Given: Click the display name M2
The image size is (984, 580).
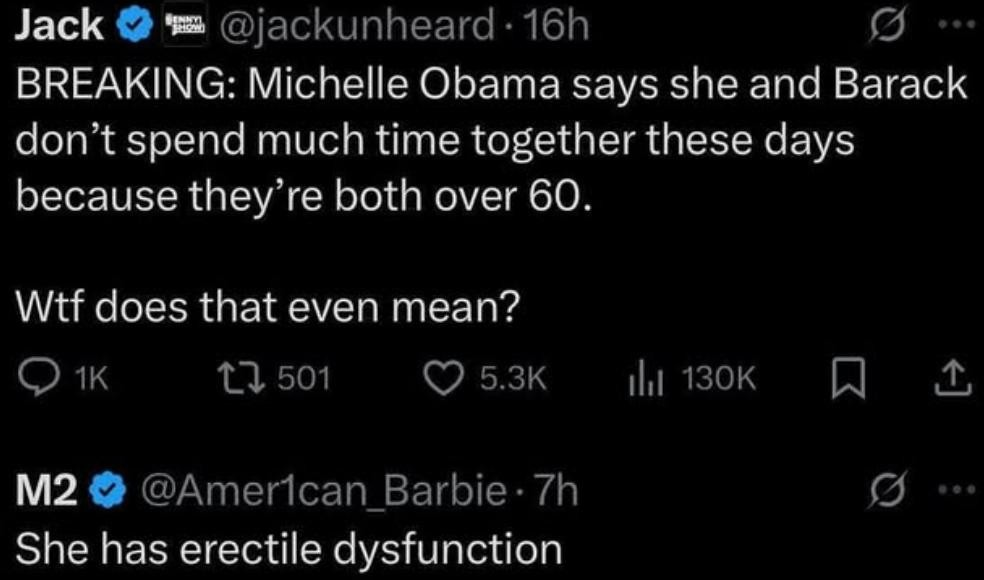Looking at the screenshot, I should coord(49,491).
